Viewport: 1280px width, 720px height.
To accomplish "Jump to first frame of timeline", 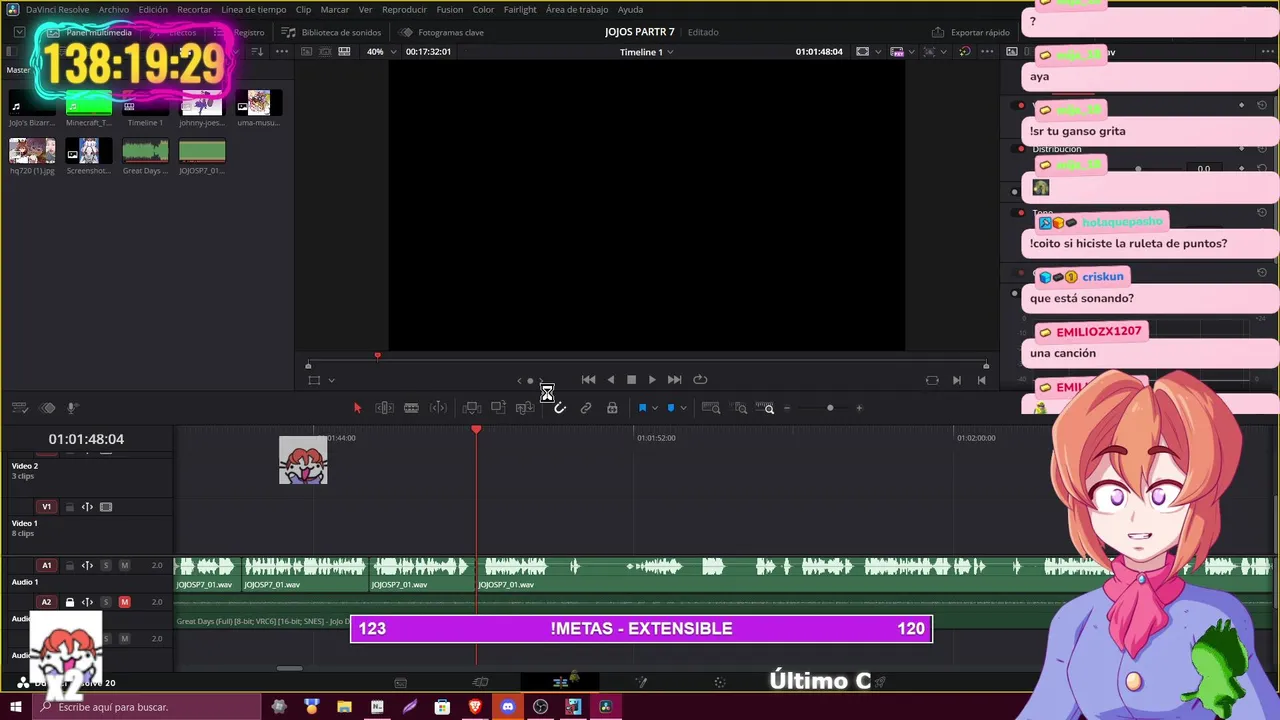I will point(588,380).
